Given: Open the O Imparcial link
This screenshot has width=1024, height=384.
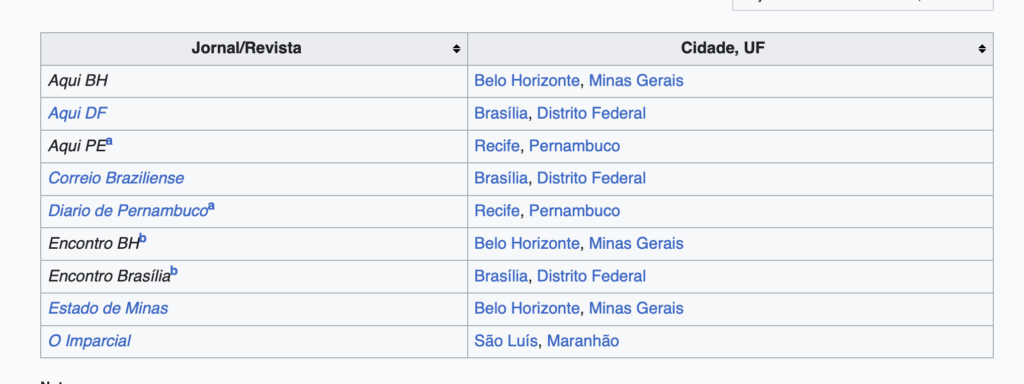Looking at the screenshot, I should tap(89, 341).
